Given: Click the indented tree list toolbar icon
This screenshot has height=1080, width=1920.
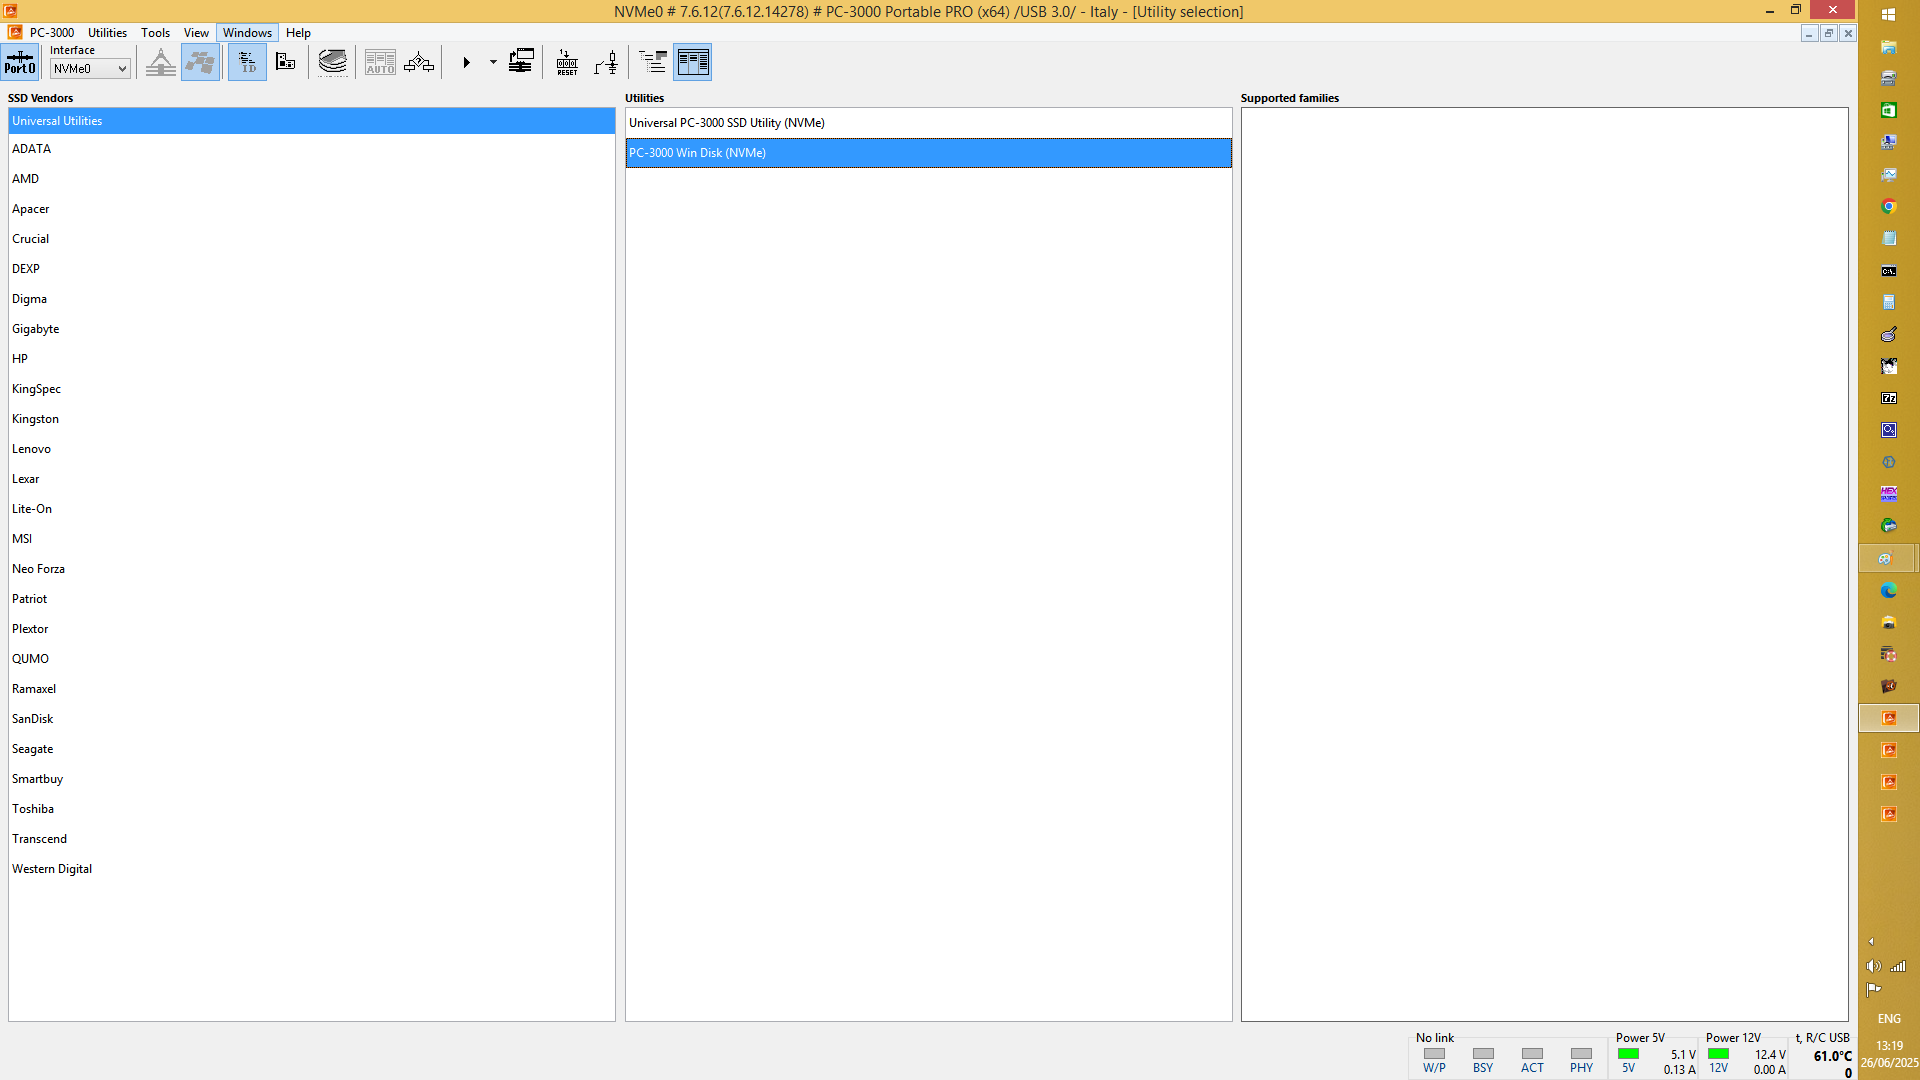Looking at the screenshot, I should pyautogui.click(x=653, y=62).
